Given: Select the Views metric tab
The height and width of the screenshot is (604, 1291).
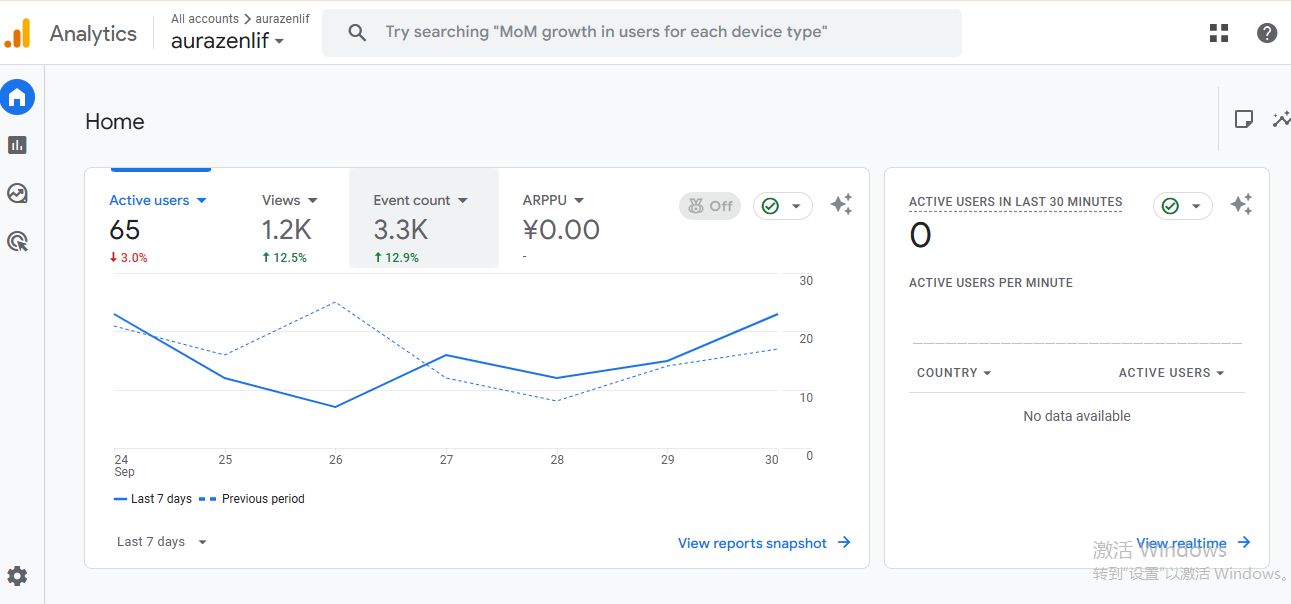Looking at the screenshot, I should click(x=289, y=201).
